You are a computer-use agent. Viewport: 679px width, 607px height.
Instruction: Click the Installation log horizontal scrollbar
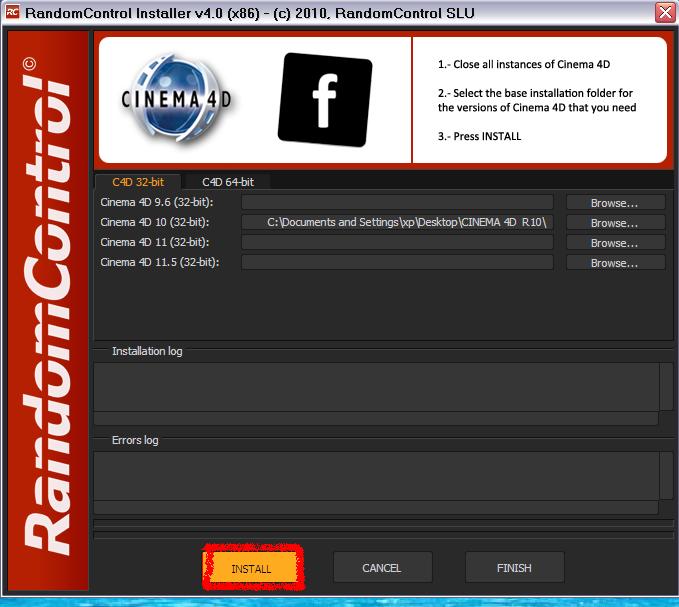click(x=376, y=418)
